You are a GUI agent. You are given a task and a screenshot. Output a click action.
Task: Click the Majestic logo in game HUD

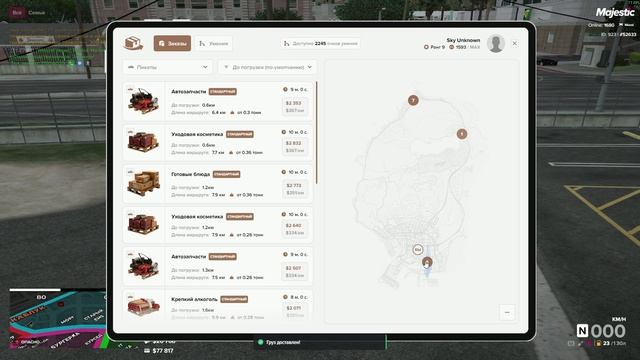coord(615,12)
